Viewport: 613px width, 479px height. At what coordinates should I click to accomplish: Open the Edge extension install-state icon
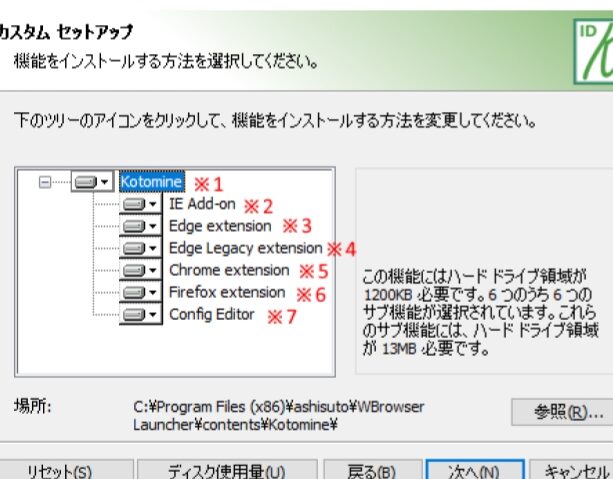pyautogui.click(x=139, y=226)
